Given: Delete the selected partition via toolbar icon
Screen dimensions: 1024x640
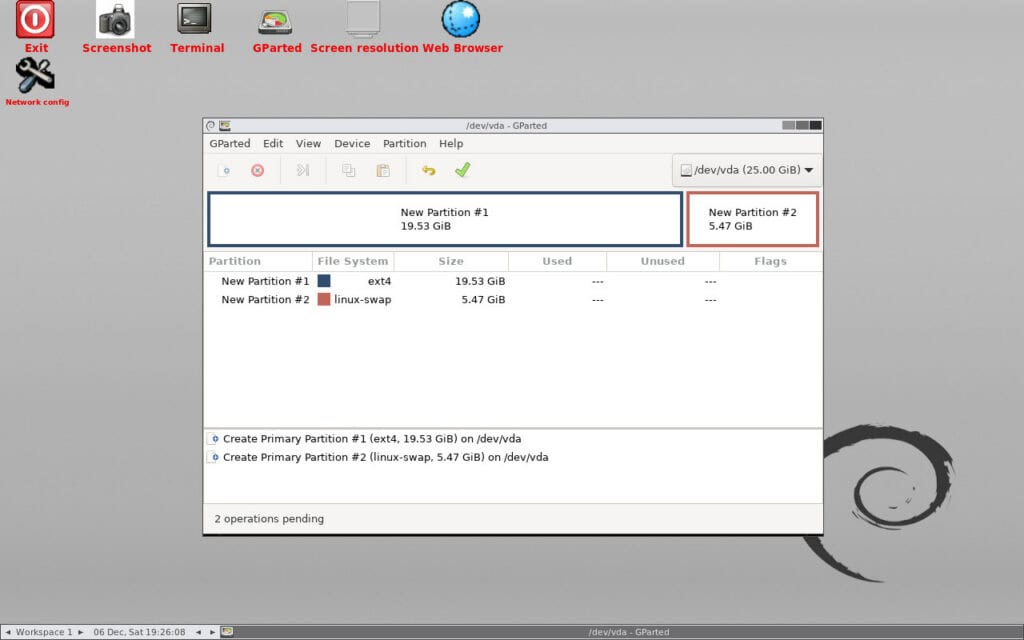Looking at the screenshot, I should [257, 170].
